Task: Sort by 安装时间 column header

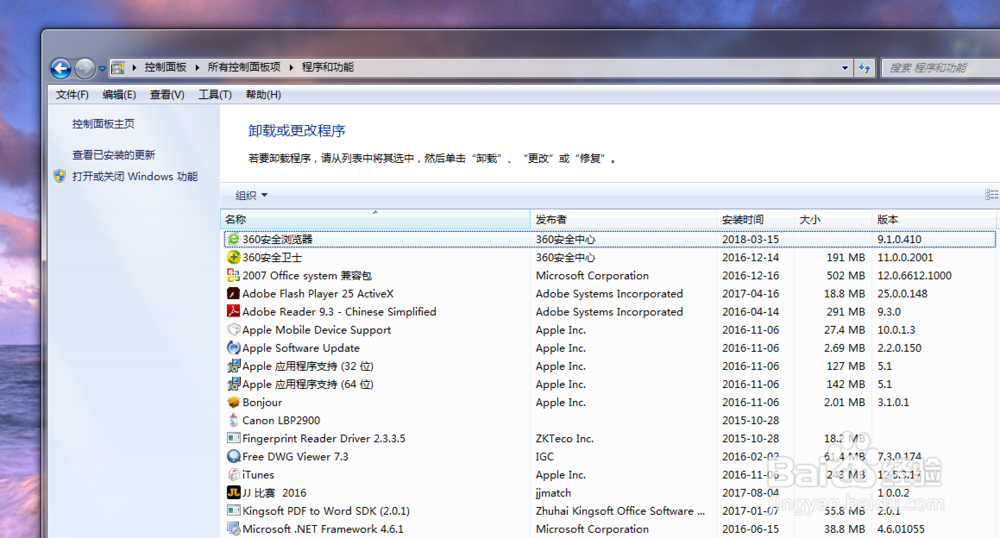Action: pos(755,219)
